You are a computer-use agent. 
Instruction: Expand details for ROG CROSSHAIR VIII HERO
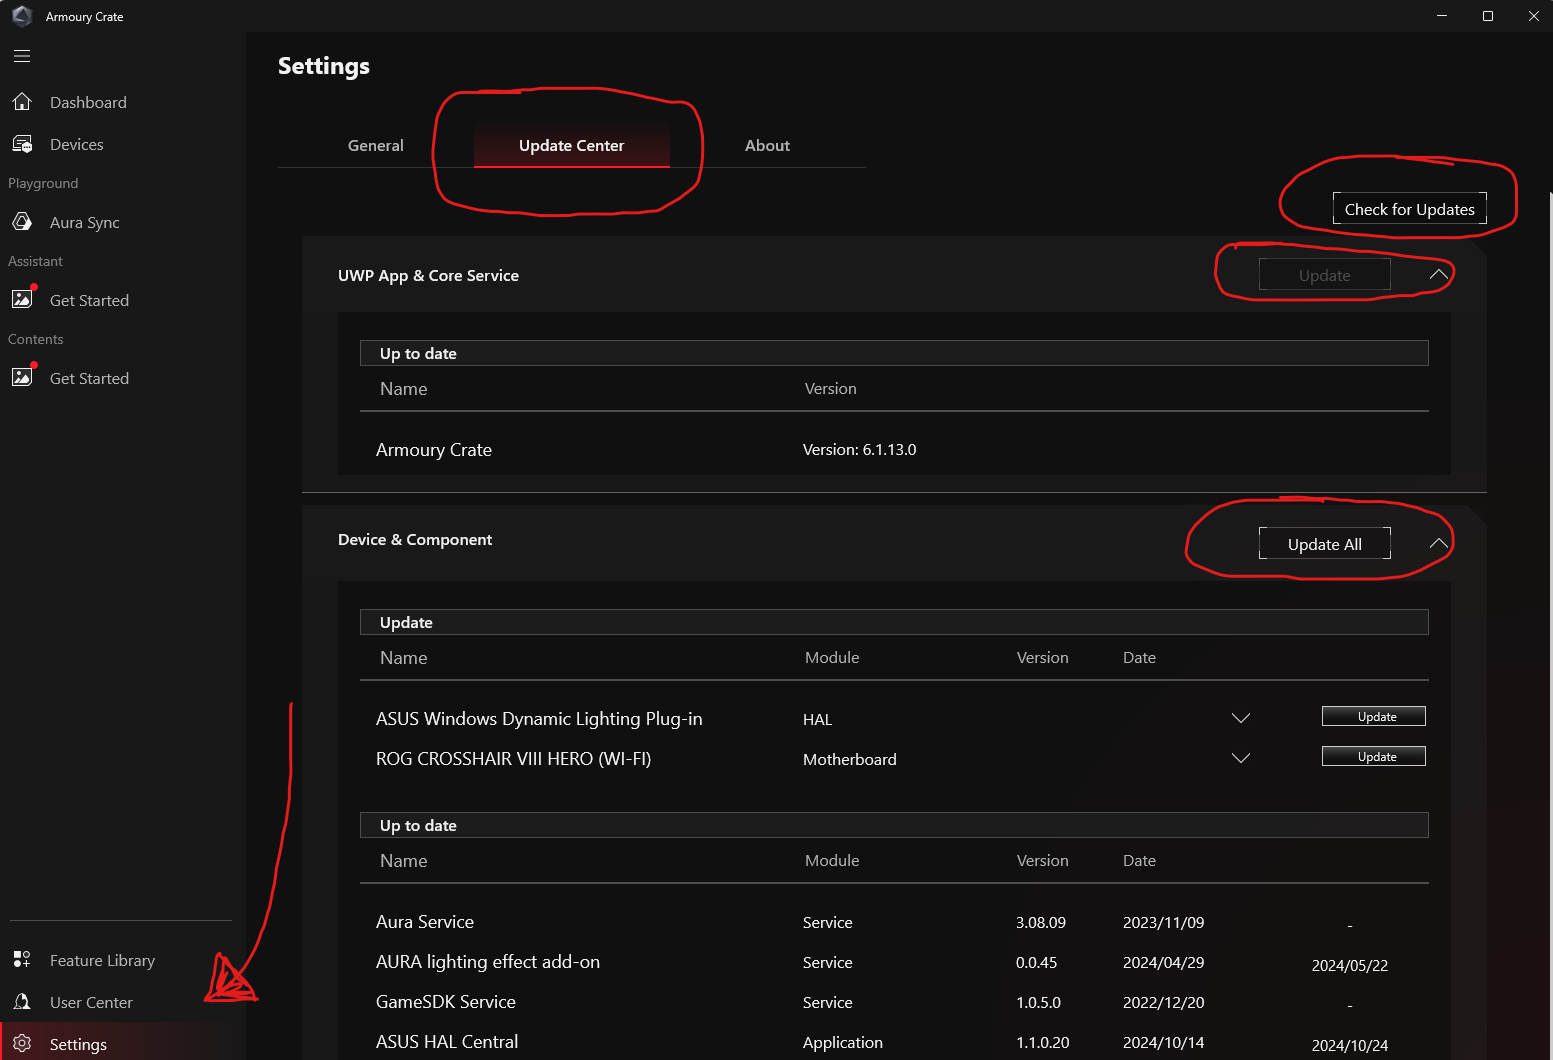coord(1241,758)
